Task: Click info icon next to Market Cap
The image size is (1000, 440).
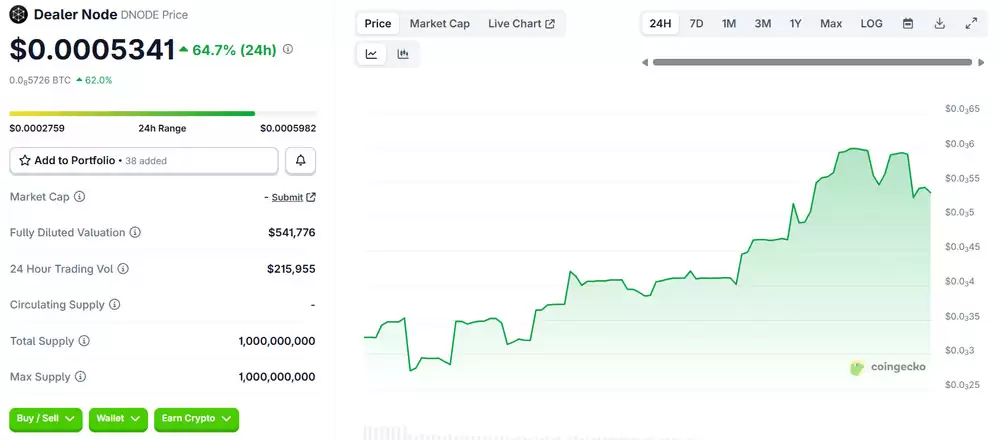Action: 80,197
